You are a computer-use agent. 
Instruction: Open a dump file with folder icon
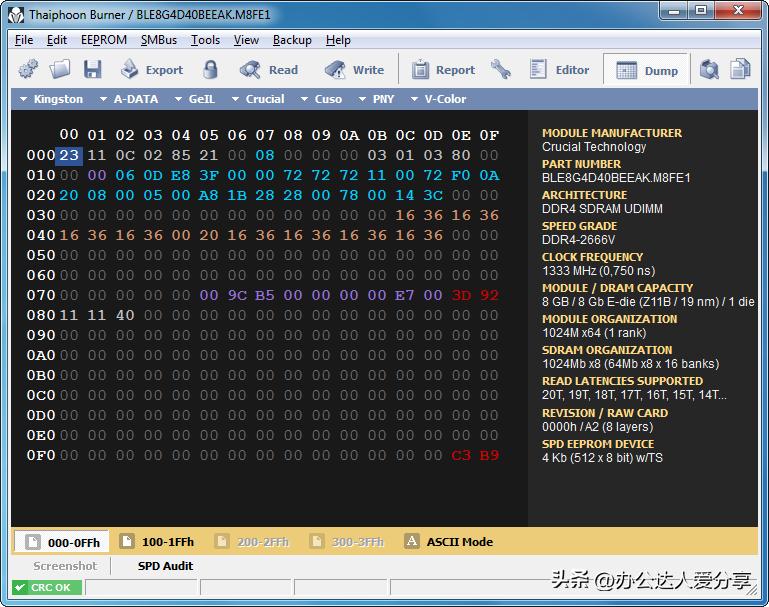click(x=60, y=70)
